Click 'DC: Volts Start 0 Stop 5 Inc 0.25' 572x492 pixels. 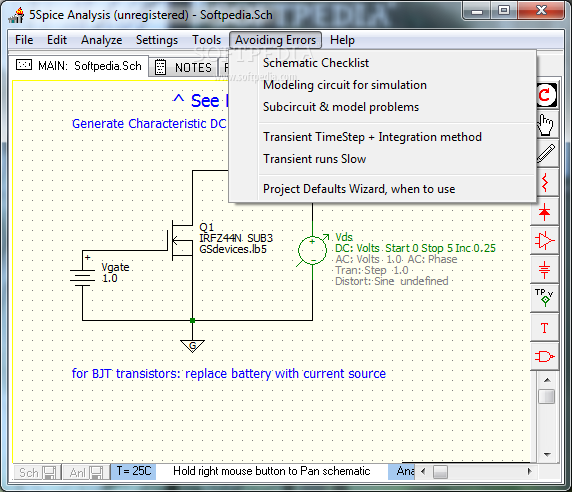pyautogui.click(x=415, y=248)
